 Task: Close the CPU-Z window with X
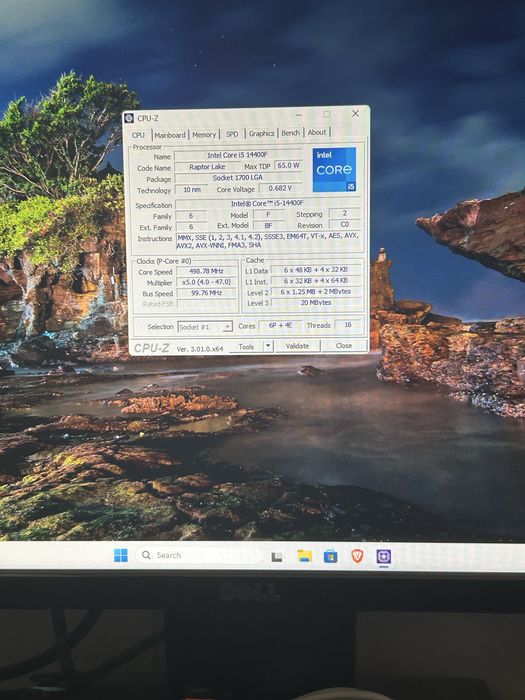tap(355, 113)
